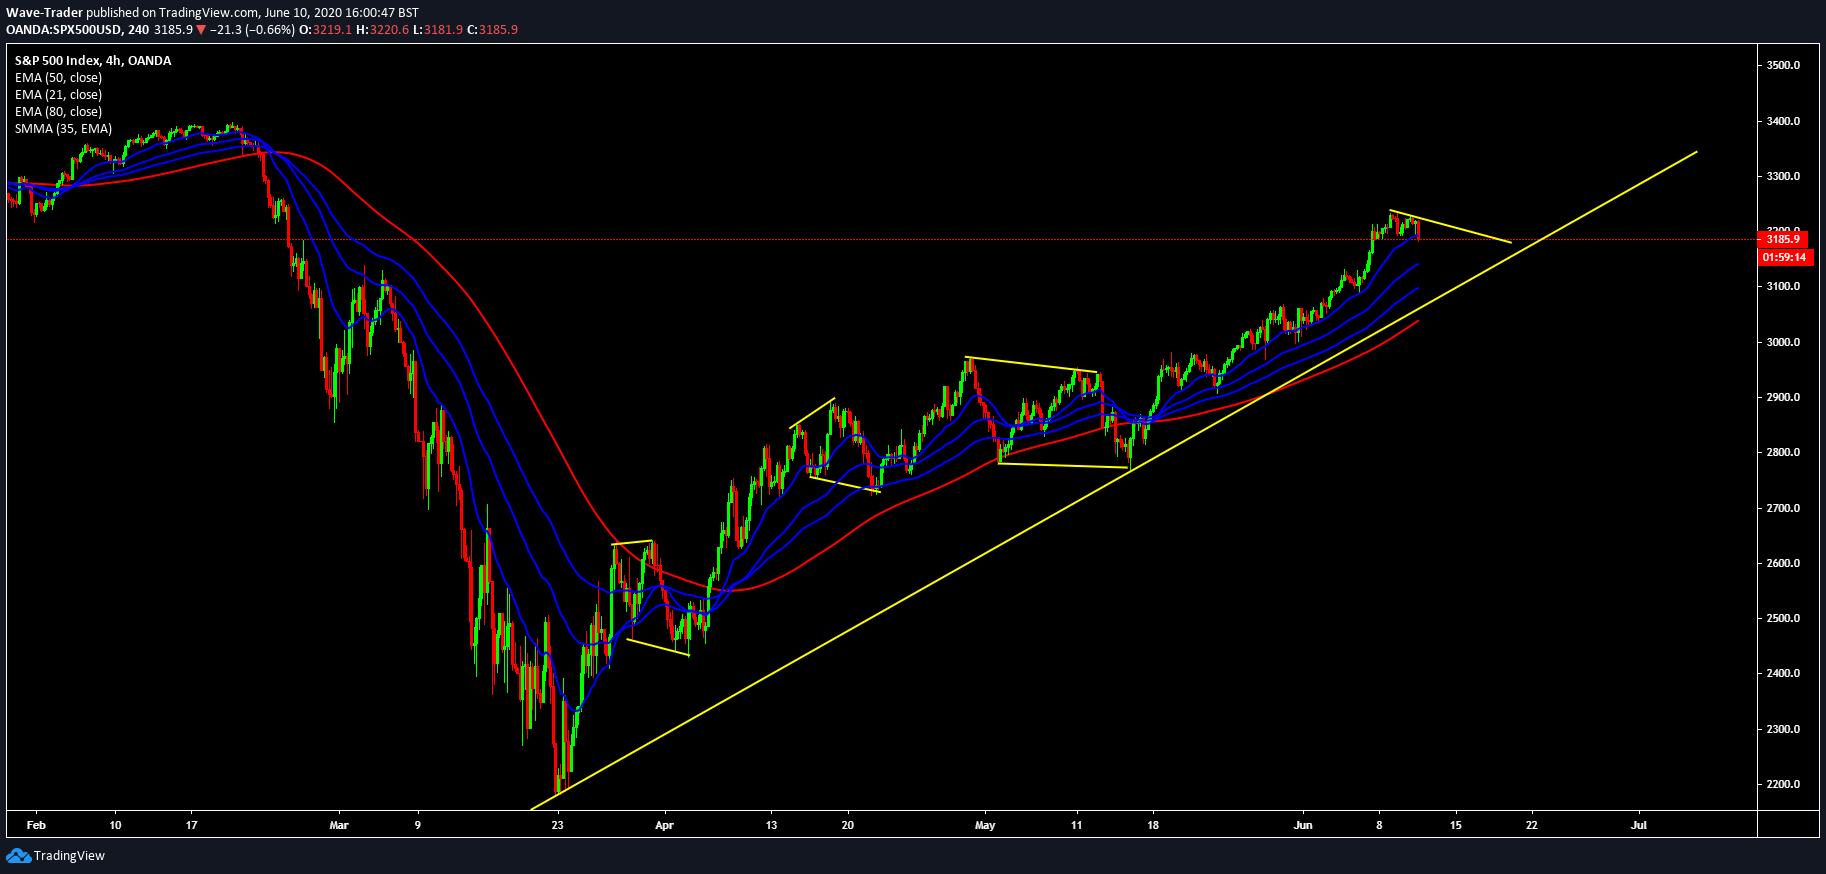This screenshot has height=874, width=1826.
Task: Click the −21.3 (−0.66%) change value
Action: [253, 30]
